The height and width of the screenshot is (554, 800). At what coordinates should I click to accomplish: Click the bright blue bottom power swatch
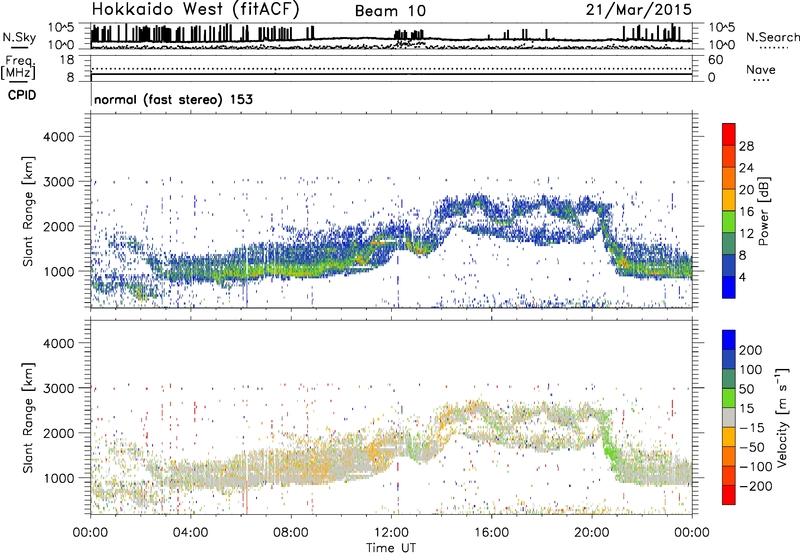[729, 287]
